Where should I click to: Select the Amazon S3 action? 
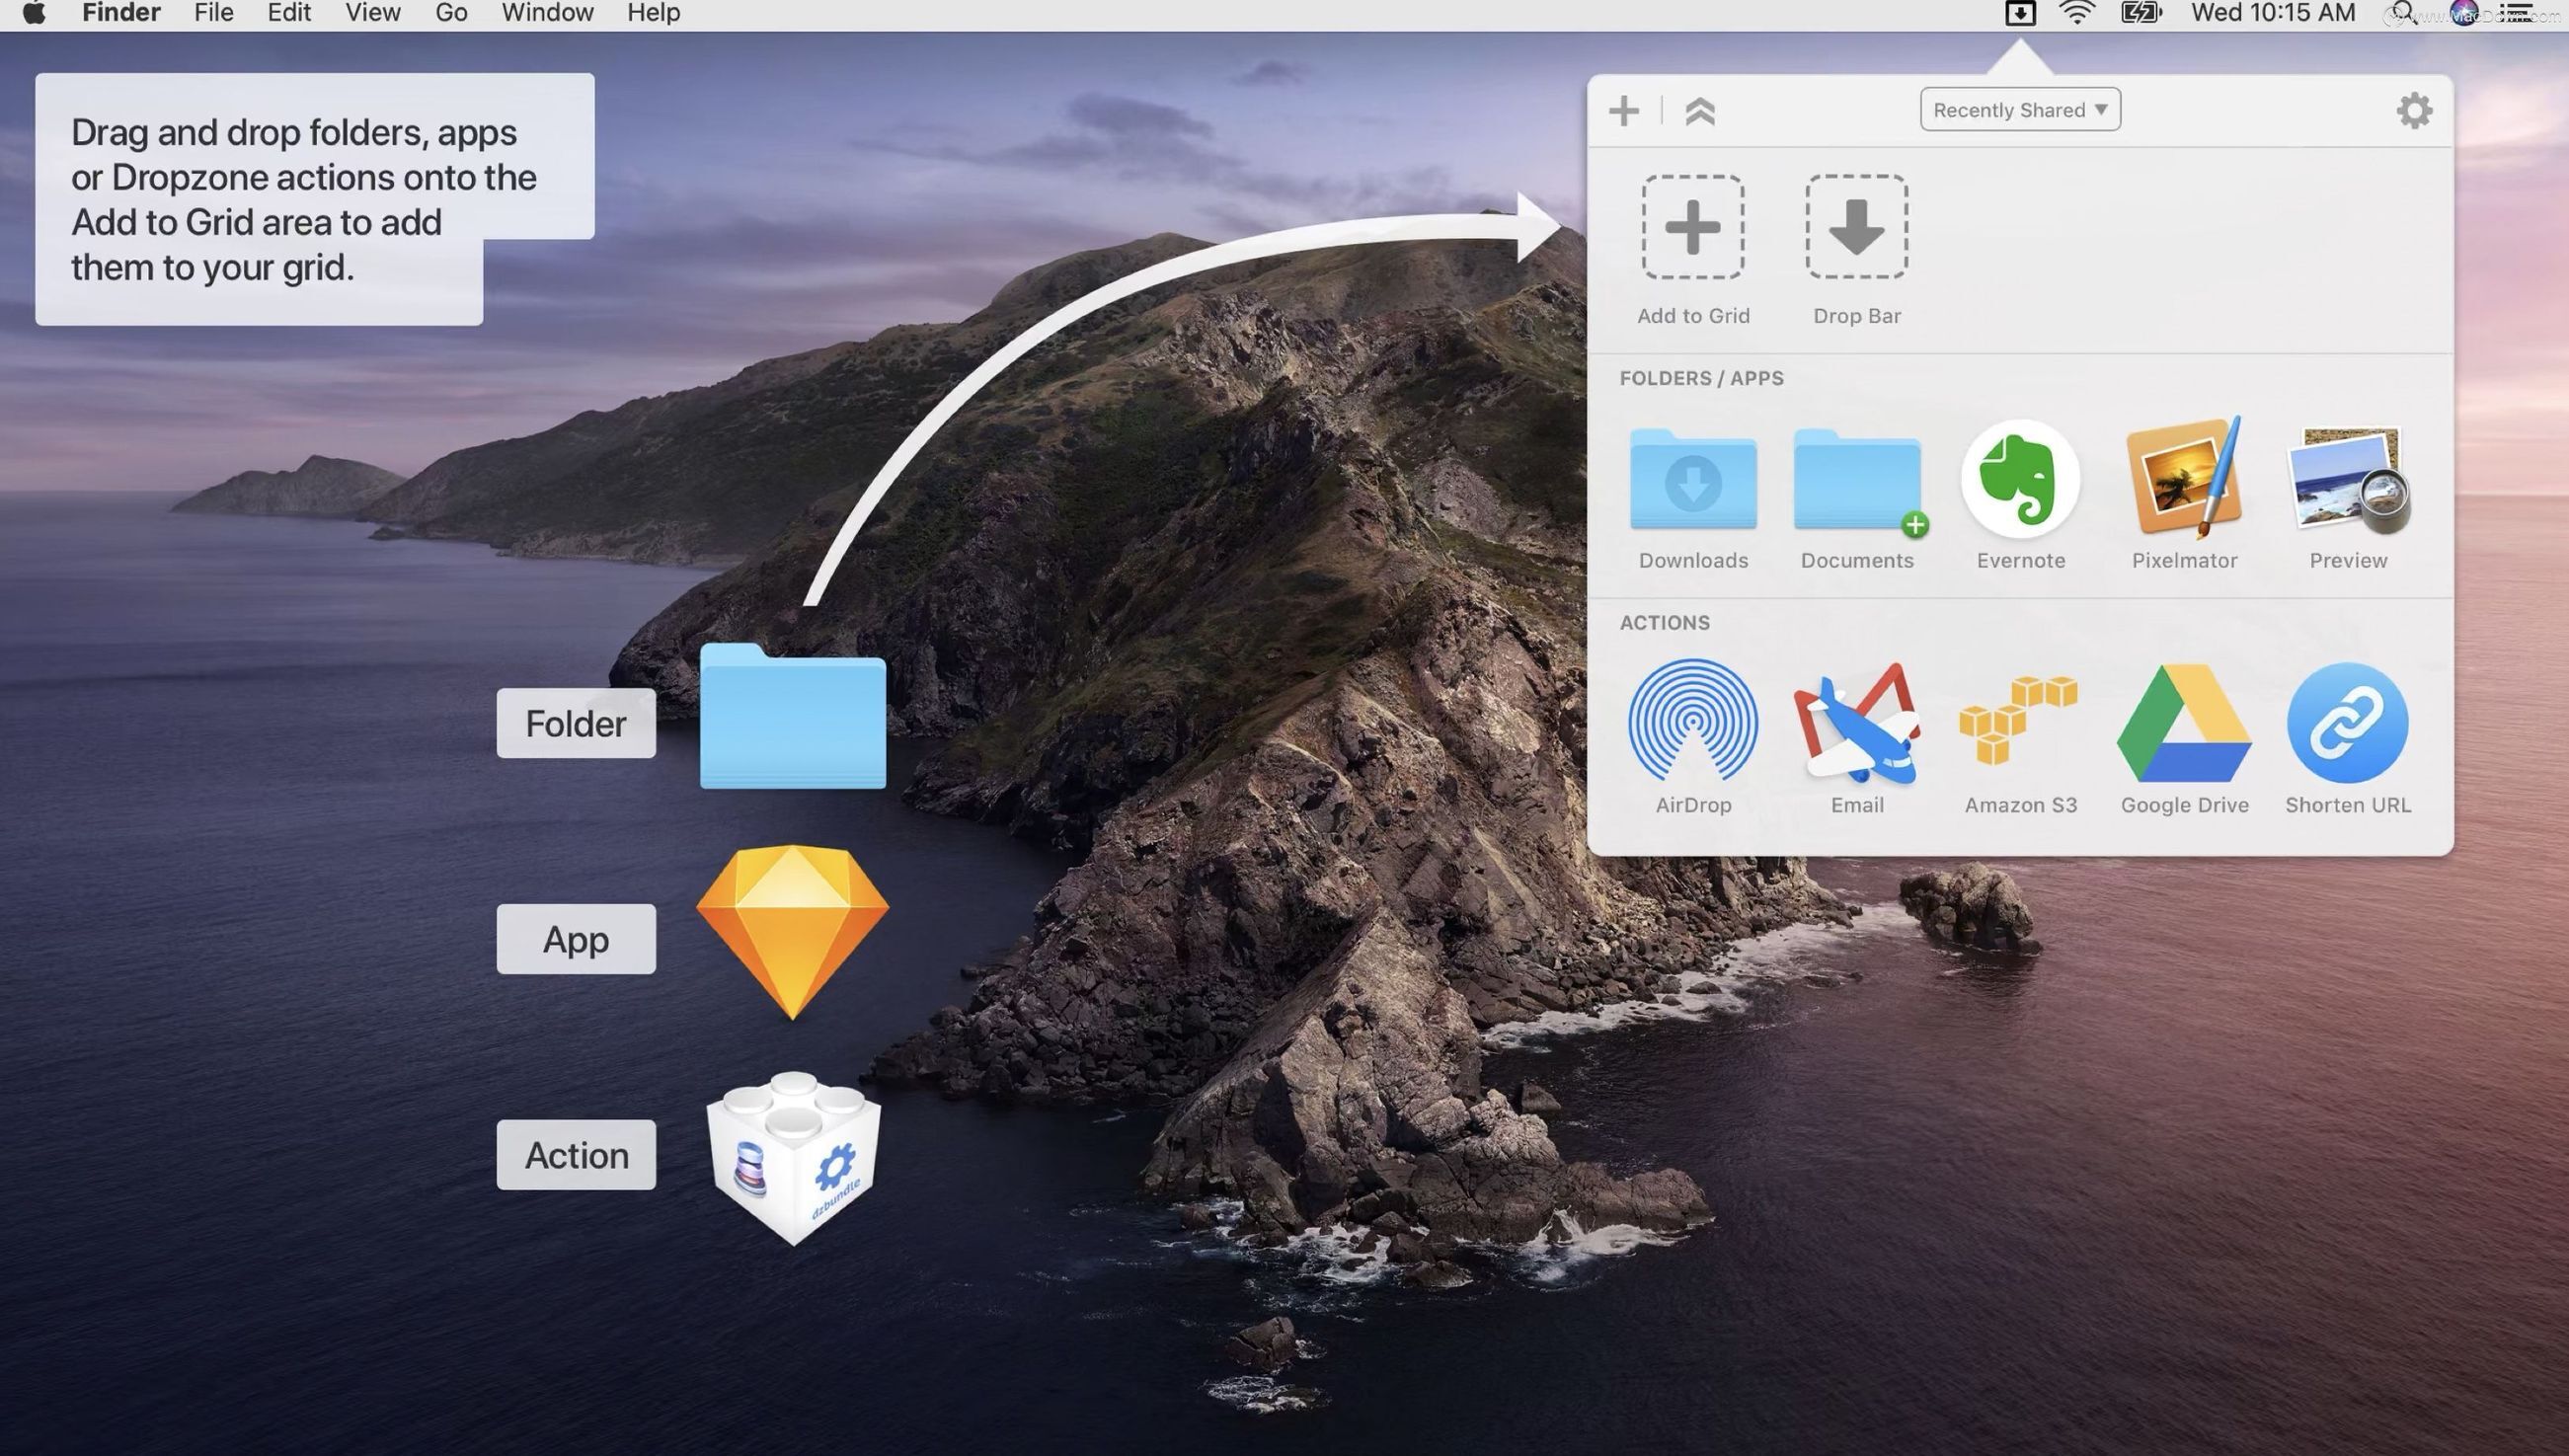pyautogui.click(x=2019, y=721)
